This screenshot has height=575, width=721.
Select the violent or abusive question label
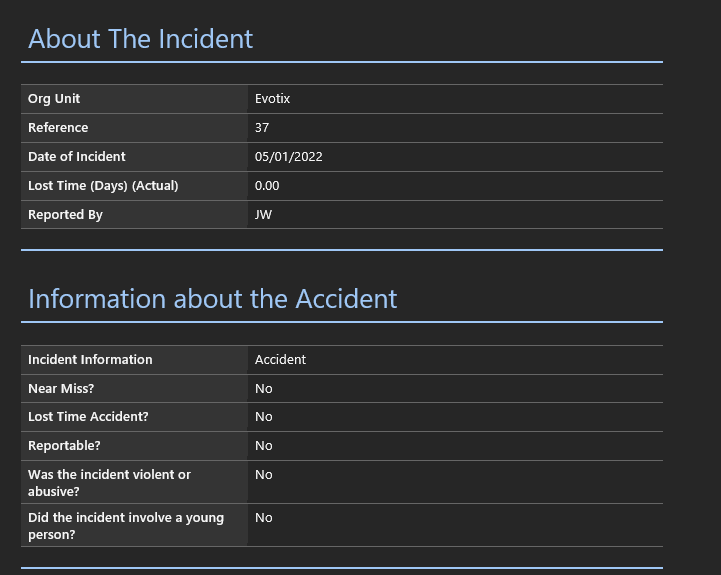point(109,483)
